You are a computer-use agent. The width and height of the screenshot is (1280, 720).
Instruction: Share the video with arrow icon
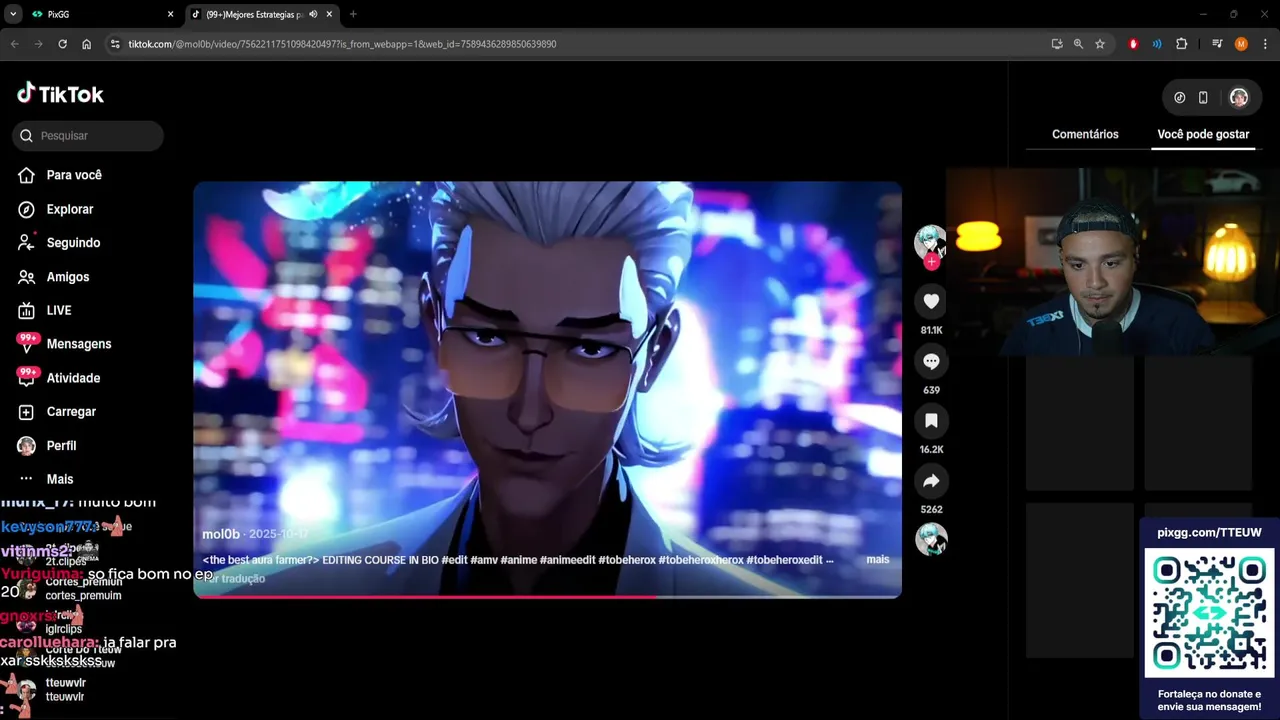pos(931,481)
